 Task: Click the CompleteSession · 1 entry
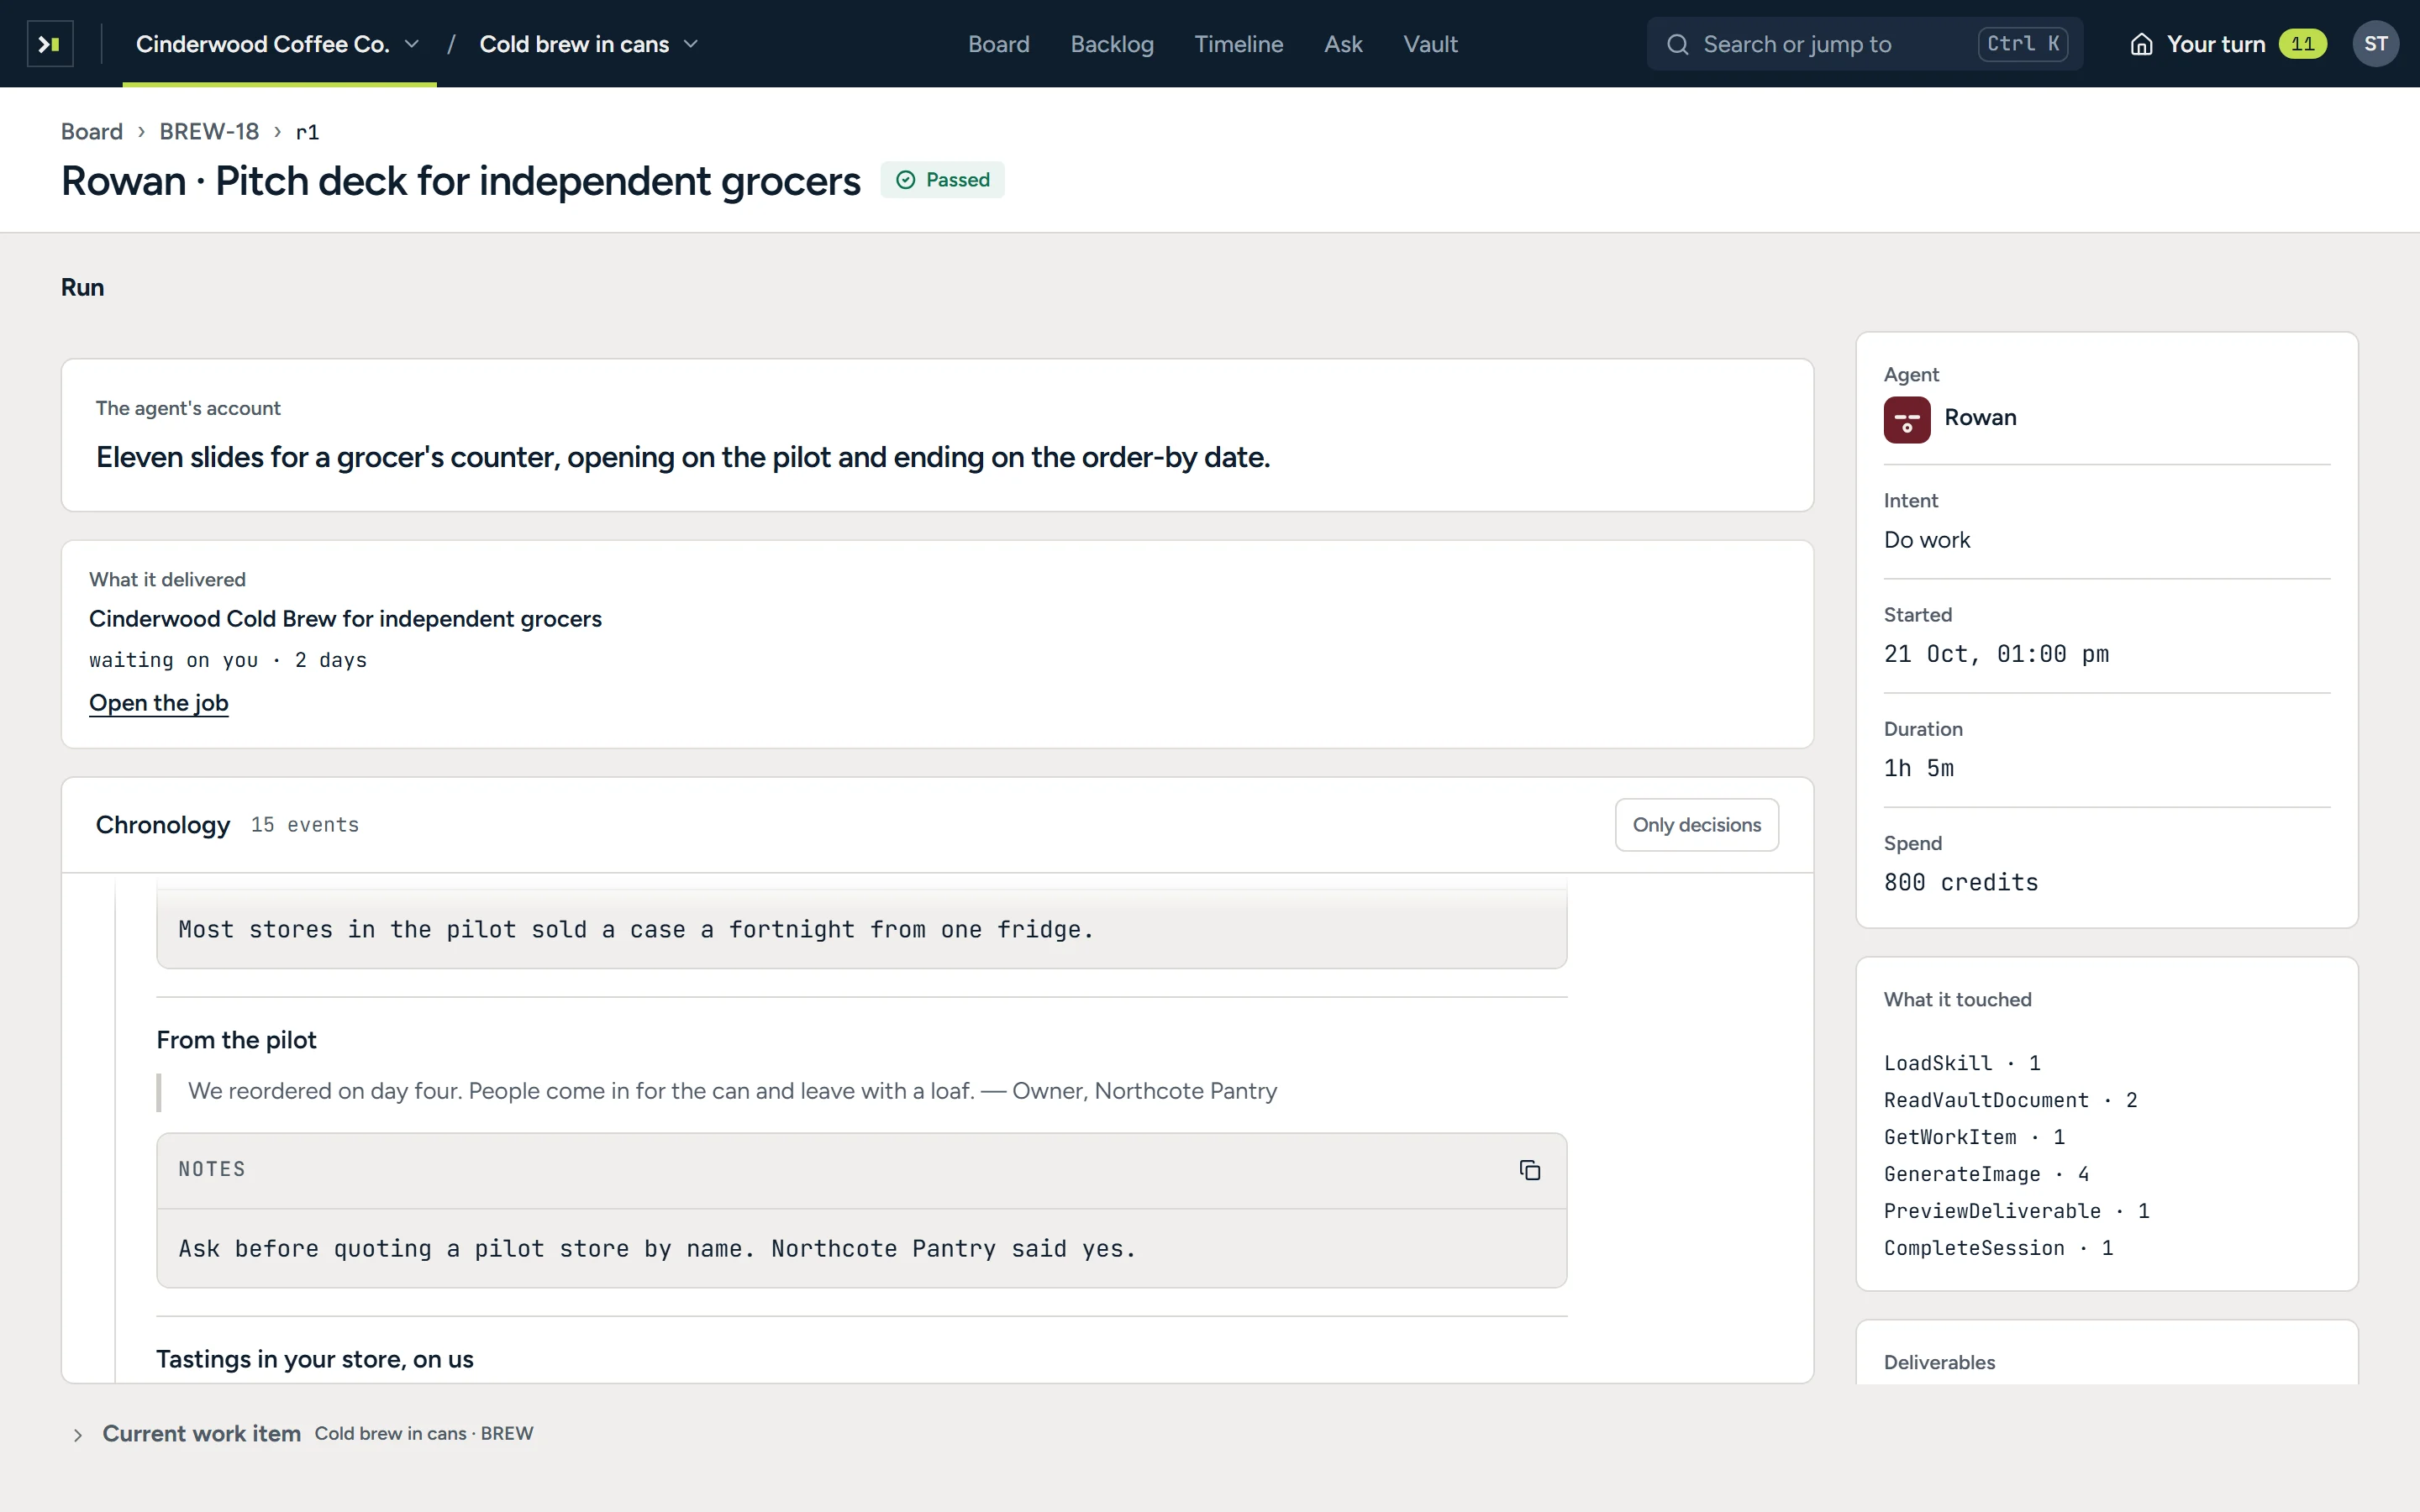1998,1248
